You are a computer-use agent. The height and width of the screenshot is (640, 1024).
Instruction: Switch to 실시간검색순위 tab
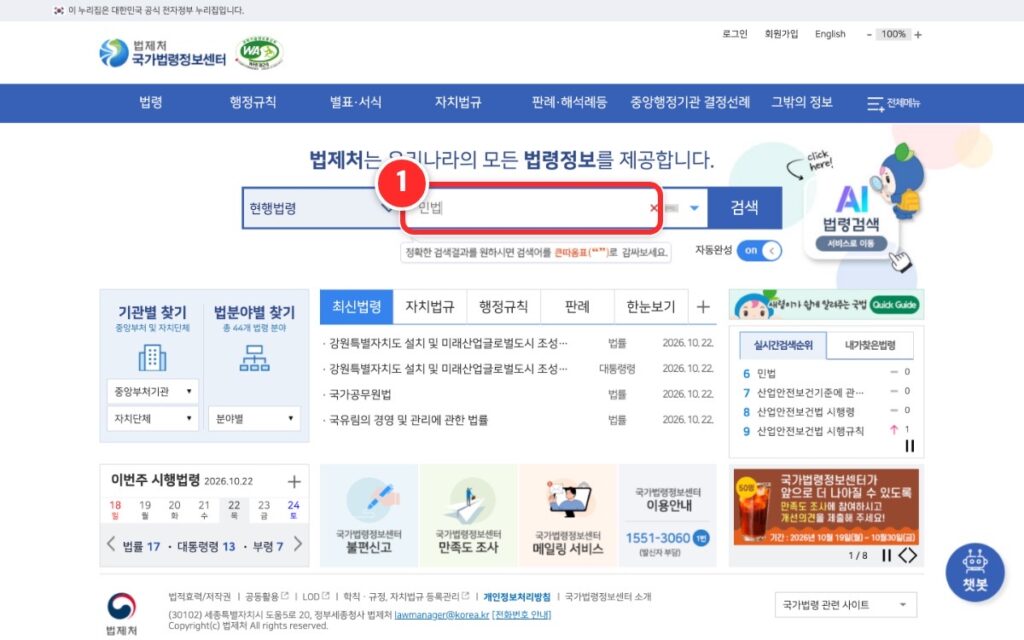click(783, 345)
